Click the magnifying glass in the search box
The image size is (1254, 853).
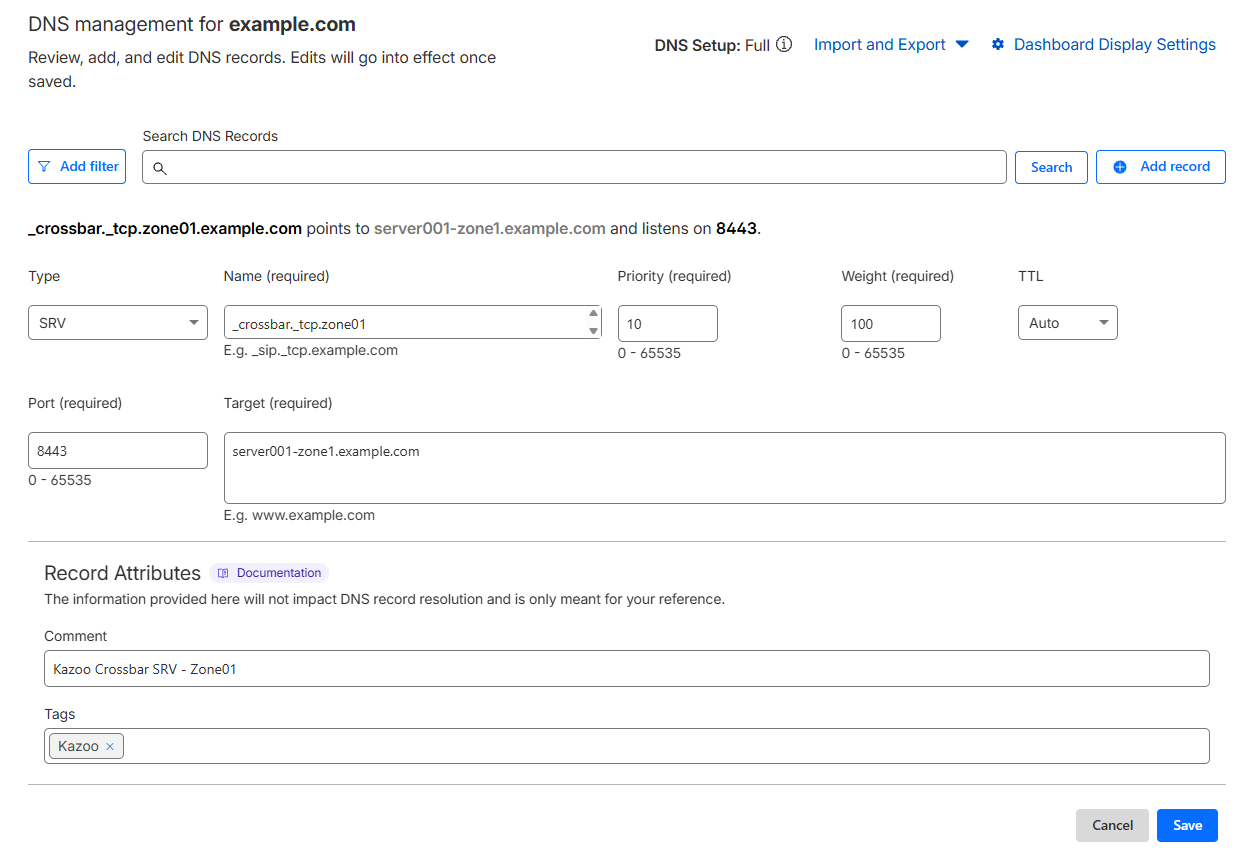160,168
